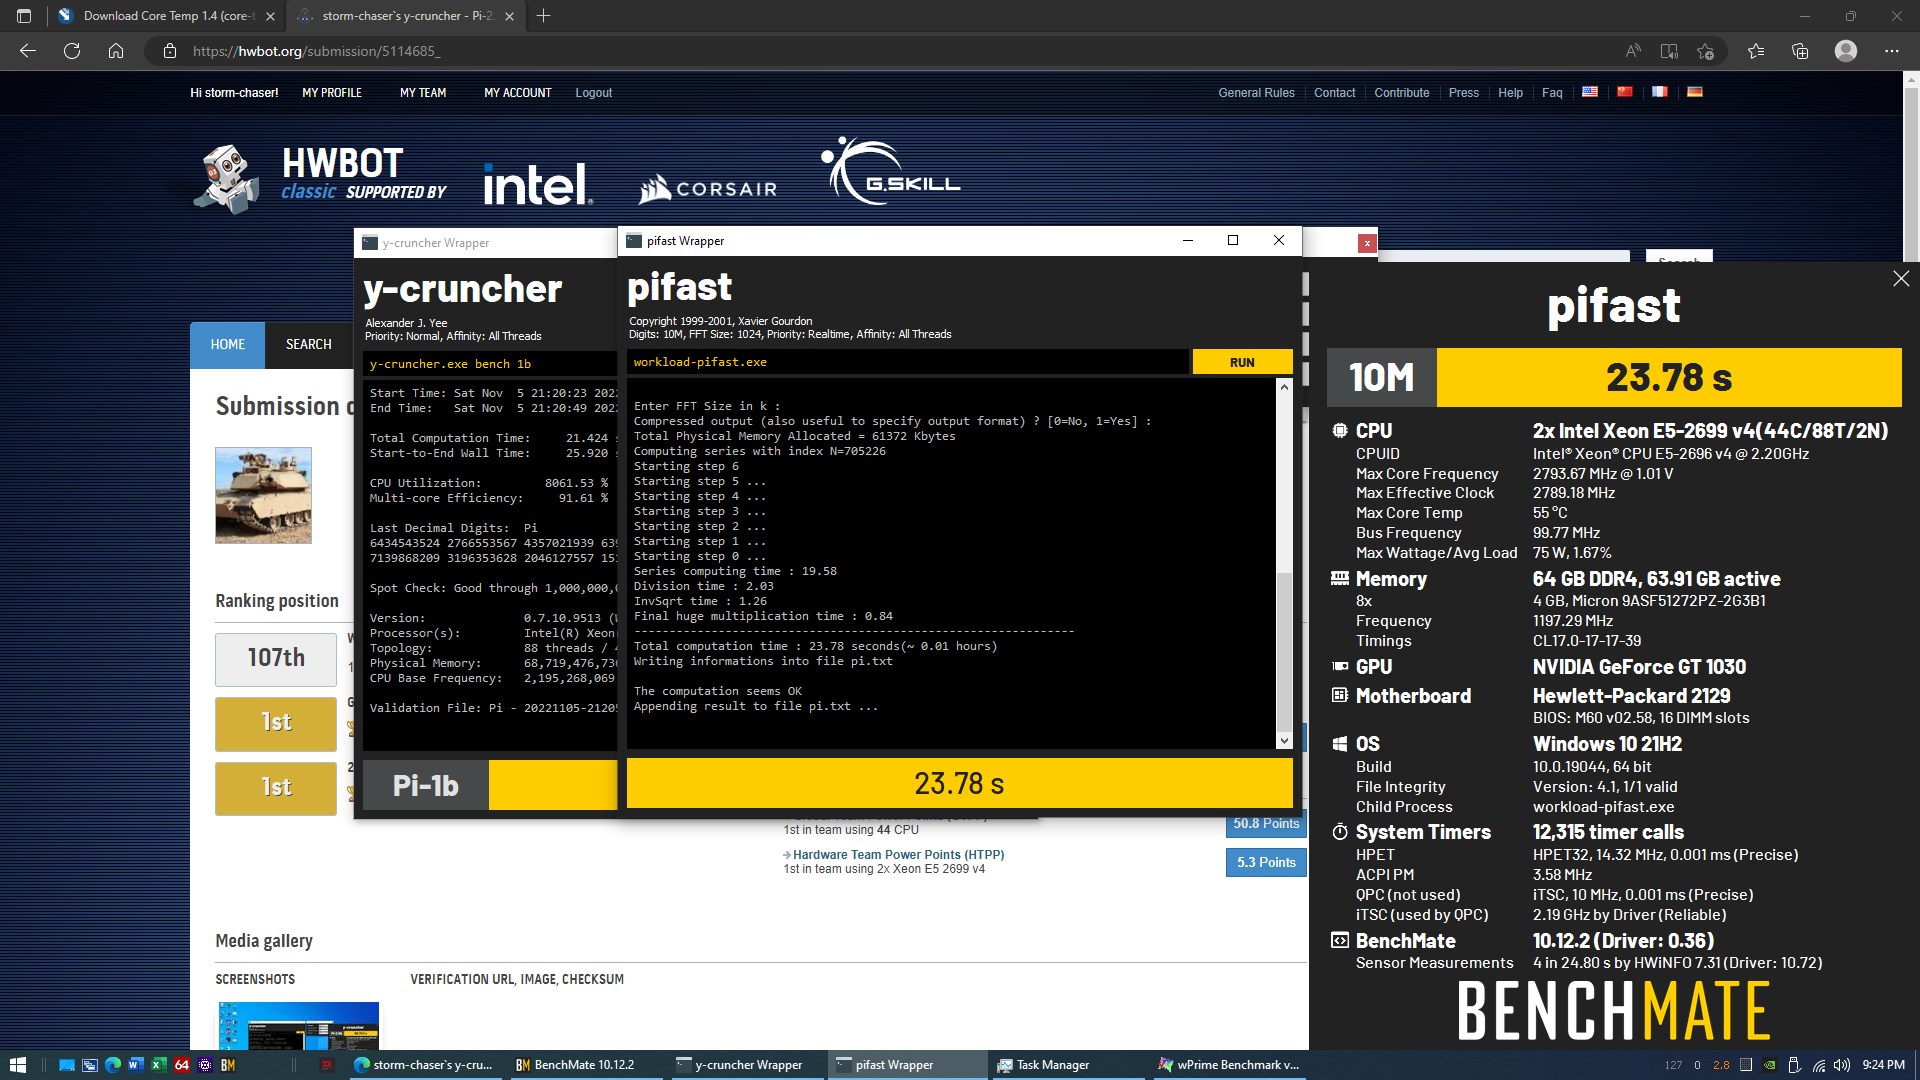Image resolution: width=1920 pixels, height=1080 pixels.
Task: Open volume control in system tray
Action: [x=1842, y=1065]
